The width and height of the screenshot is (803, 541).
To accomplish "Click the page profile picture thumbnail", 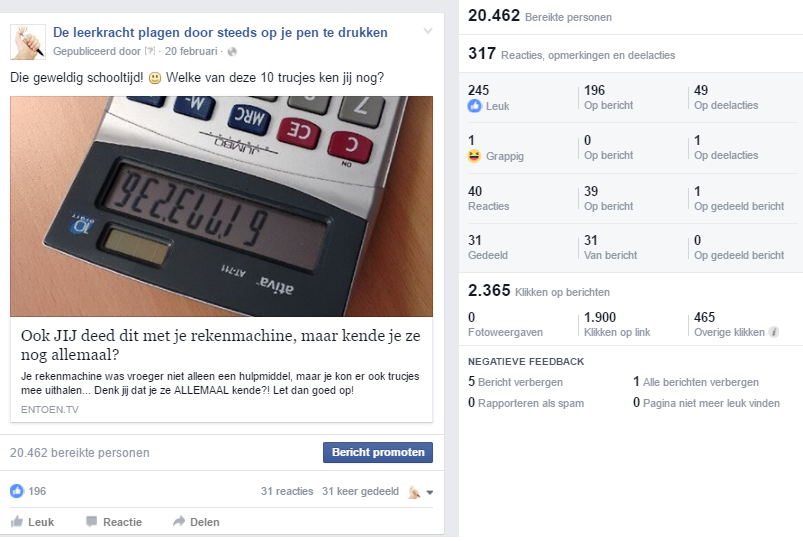I will click(28, 42).
